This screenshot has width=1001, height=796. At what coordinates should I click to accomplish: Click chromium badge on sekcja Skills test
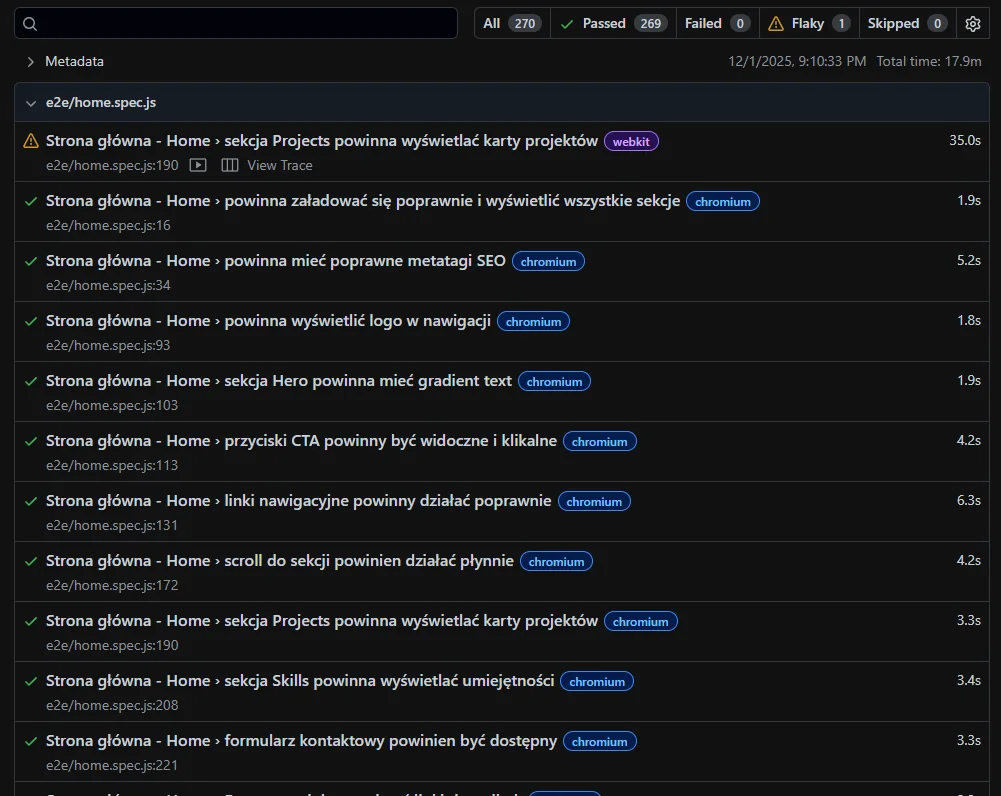[597, 682]
